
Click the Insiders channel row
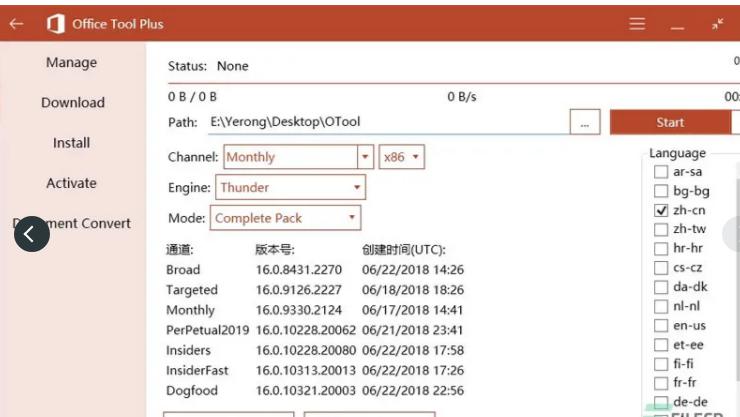click(x=315, y=350)
